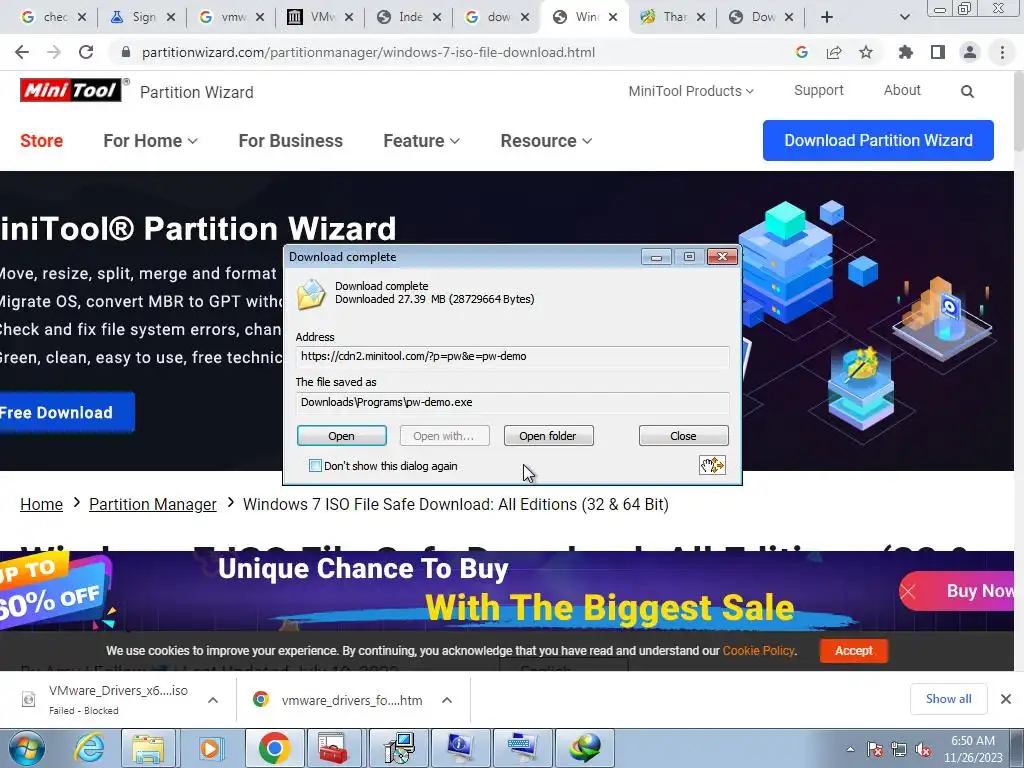
Task: Expand options for vmware_drivers htm download
Action: tap(447, 700)
